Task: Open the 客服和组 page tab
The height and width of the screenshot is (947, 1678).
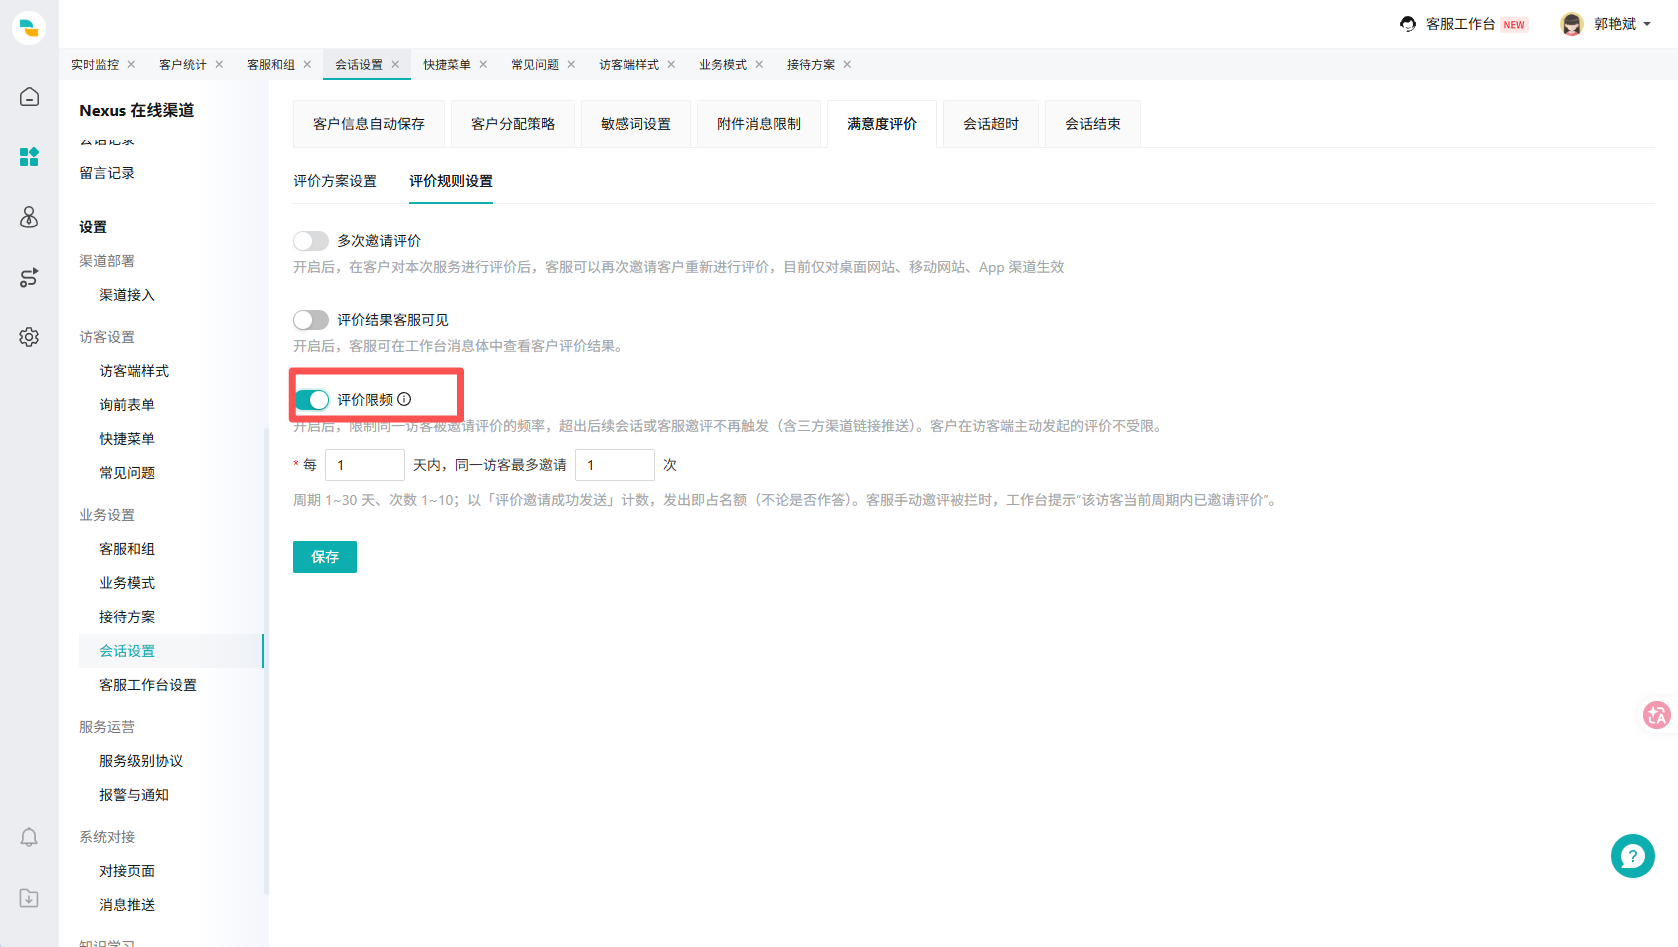Action: tap(271, 64)
